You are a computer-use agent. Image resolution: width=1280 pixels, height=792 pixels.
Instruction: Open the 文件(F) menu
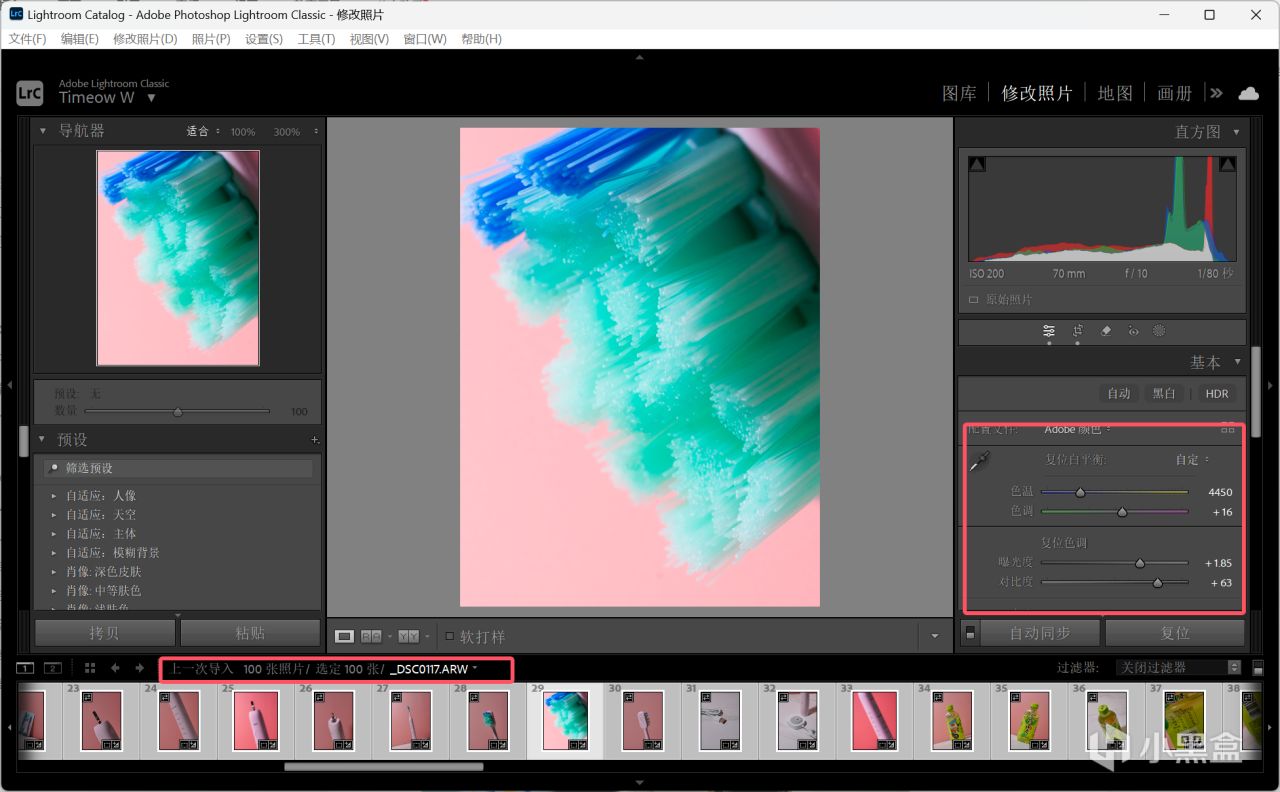28,39
